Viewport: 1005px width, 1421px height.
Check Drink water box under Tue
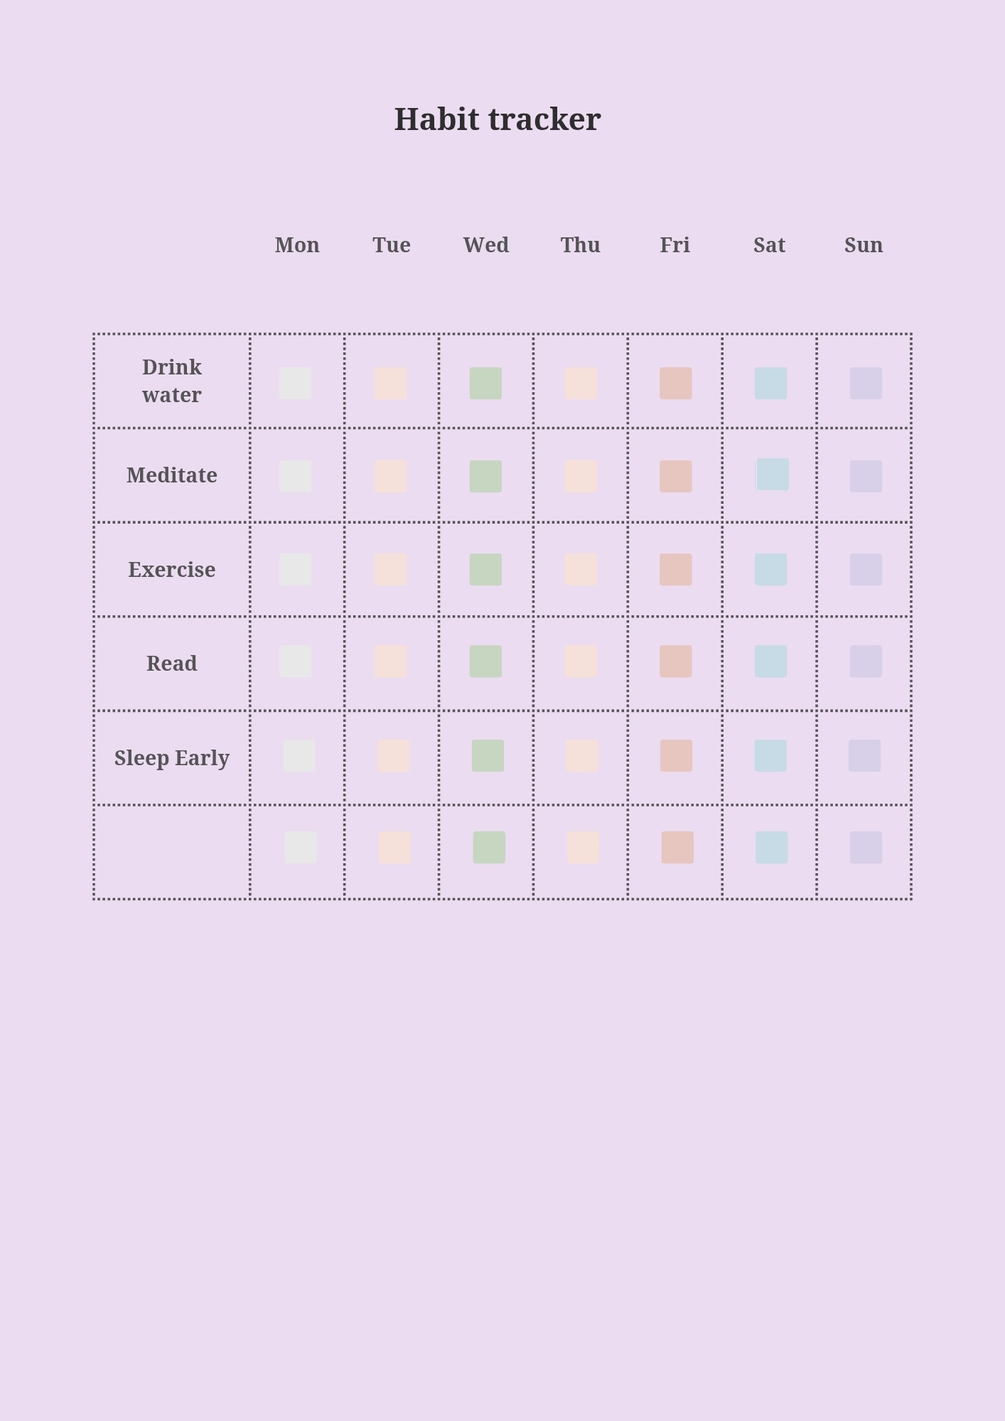click(391, 383)
